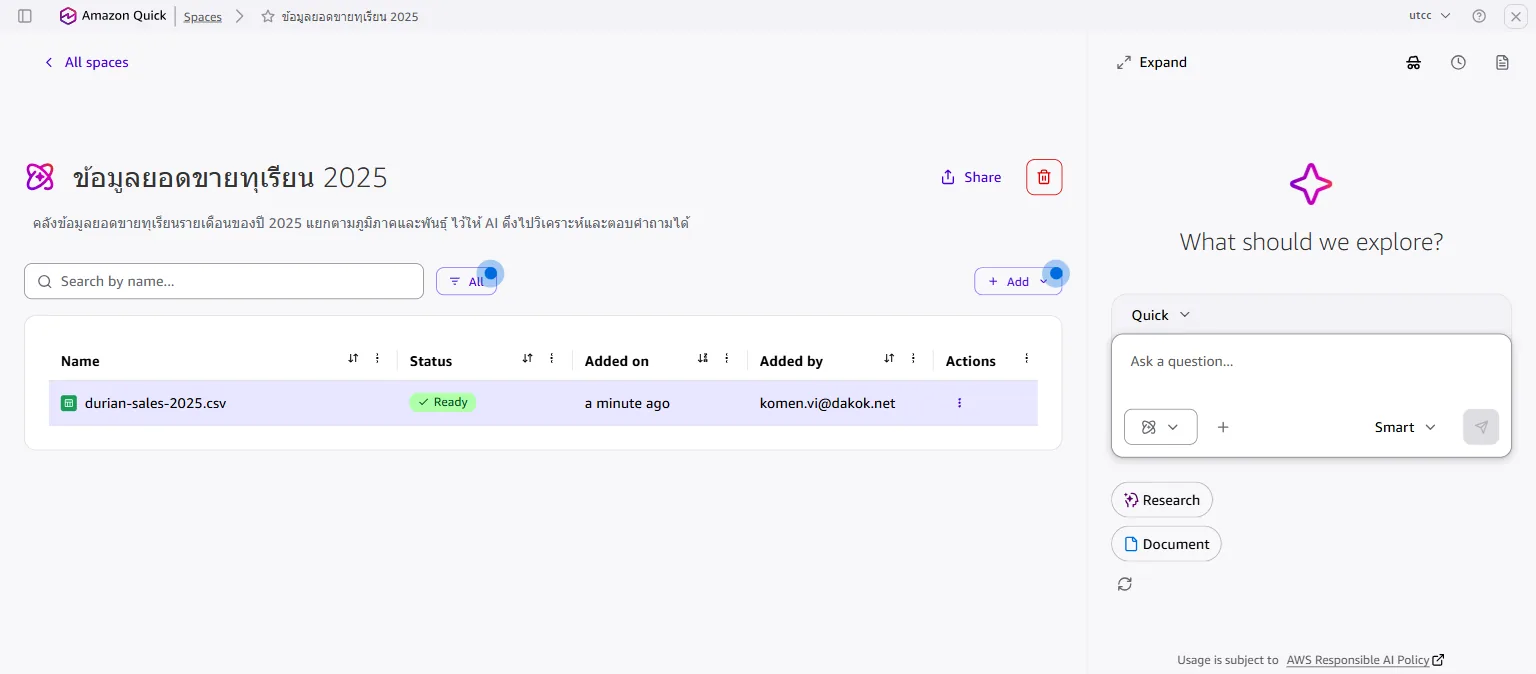The height and width of the screenshot is (674, 1536).
Task: Click the space atom icon beside title
Action: [40, 177]
